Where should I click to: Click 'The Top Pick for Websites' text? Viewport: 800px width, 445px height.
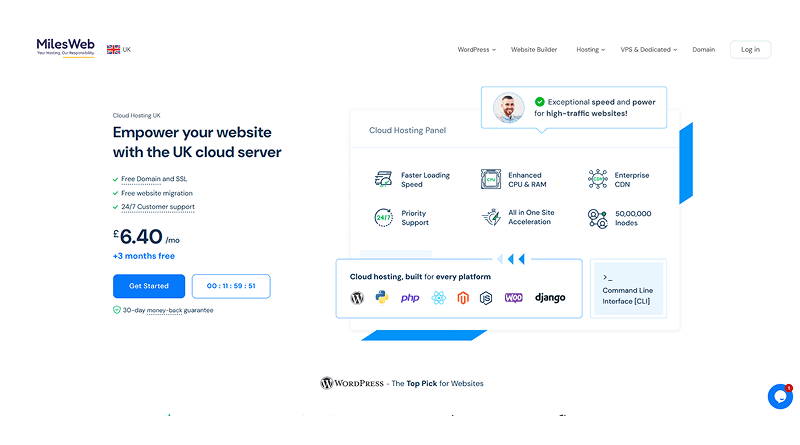pyautogui.click(x=437, y=383)
